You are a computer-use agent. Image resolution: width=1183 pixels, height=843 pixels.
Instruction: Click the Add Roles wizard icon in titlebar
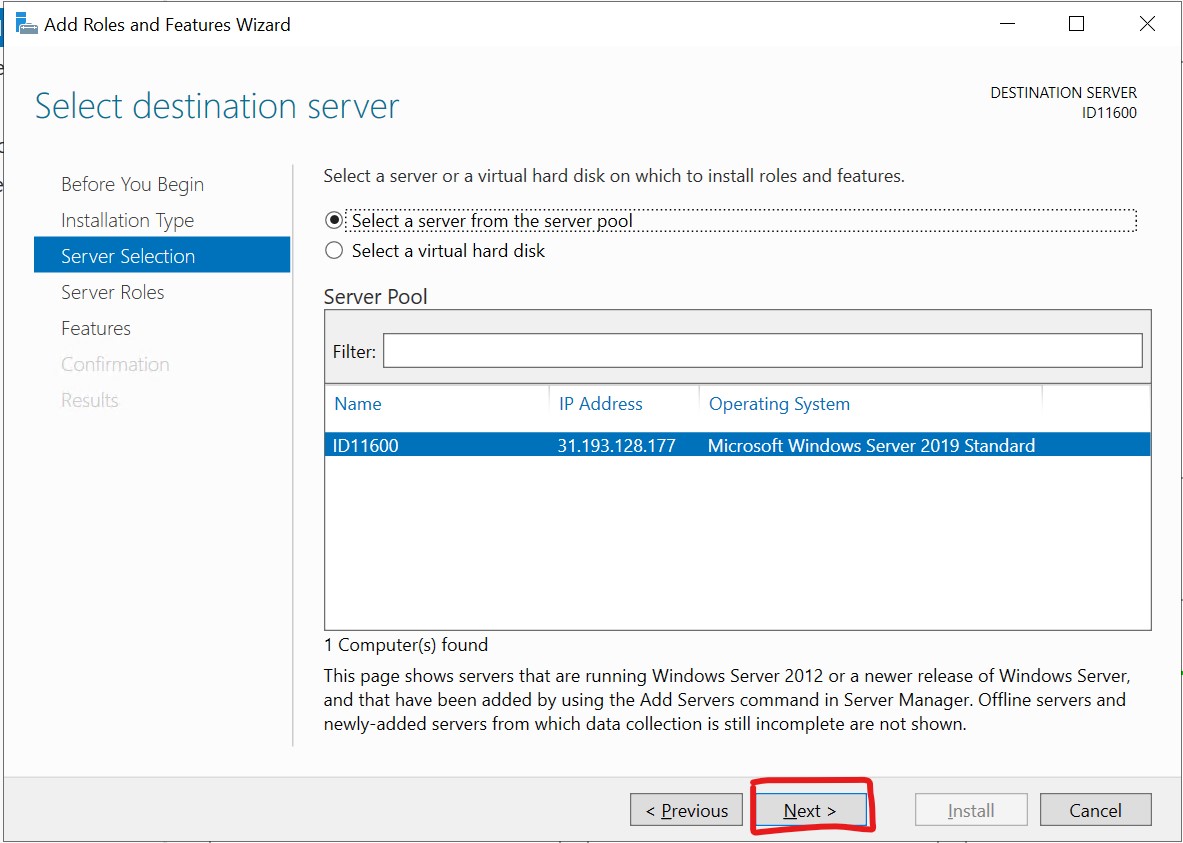pyautogui.click(x=28, y=23)
